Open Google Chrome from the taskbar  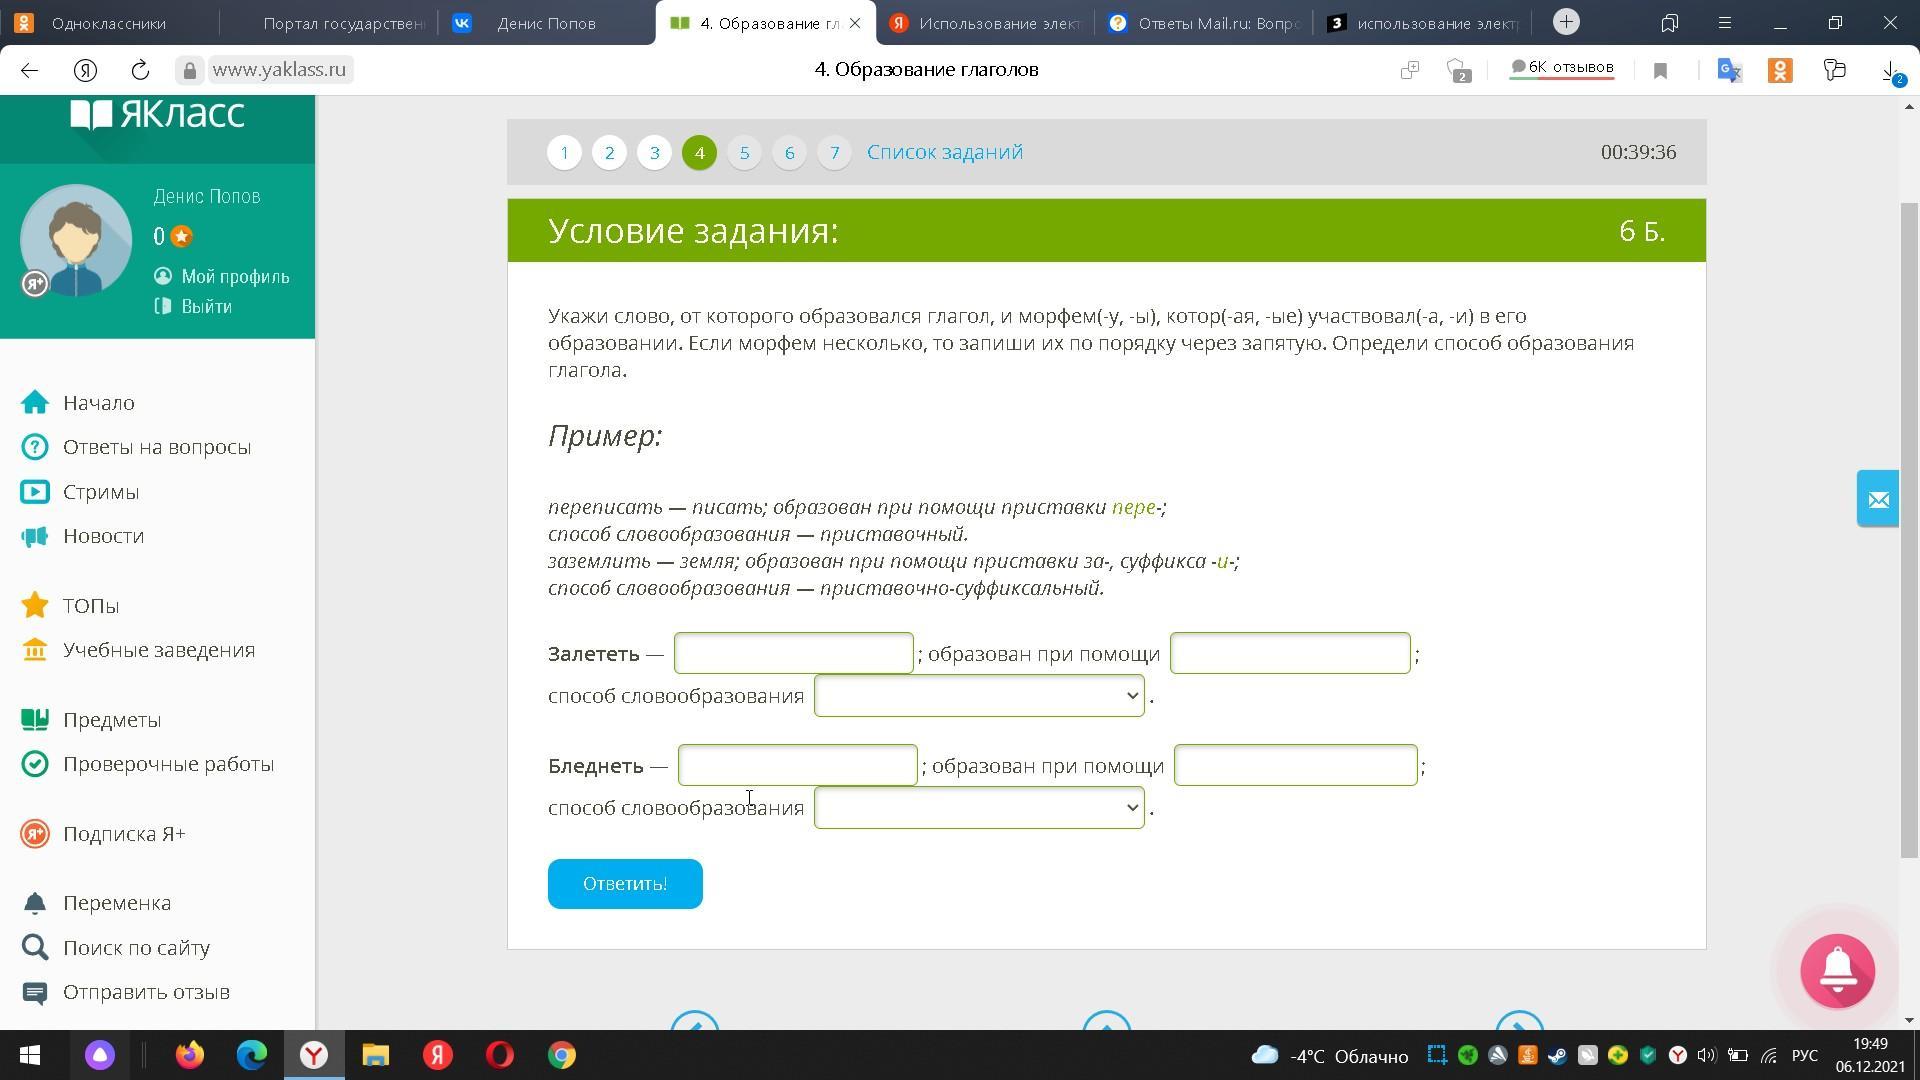[x=562, y=1055]
